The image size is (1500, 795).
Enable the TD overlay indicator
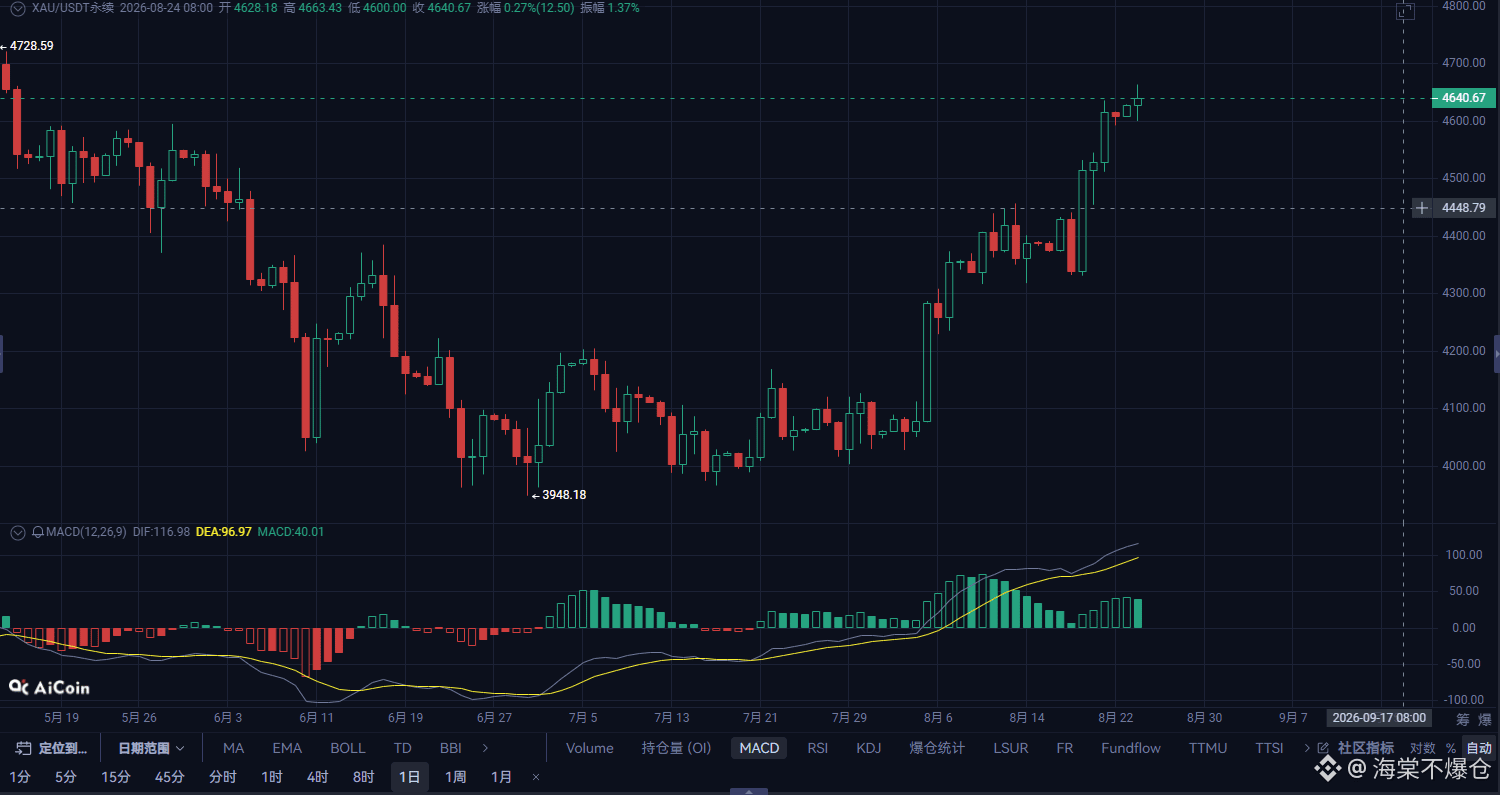[x=402, y=748]
